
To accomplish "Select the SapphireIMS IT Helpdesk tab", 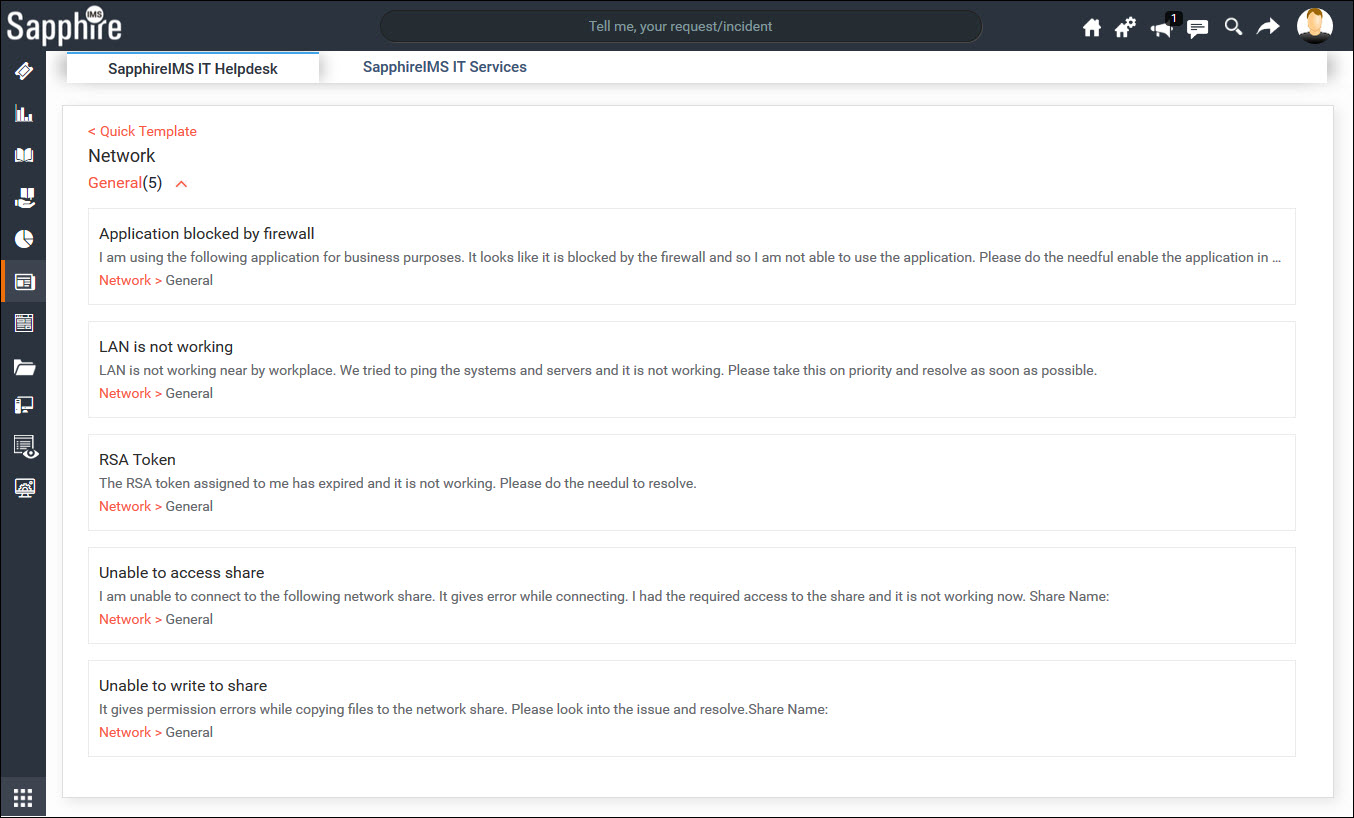I will click(x=193, y=69).
